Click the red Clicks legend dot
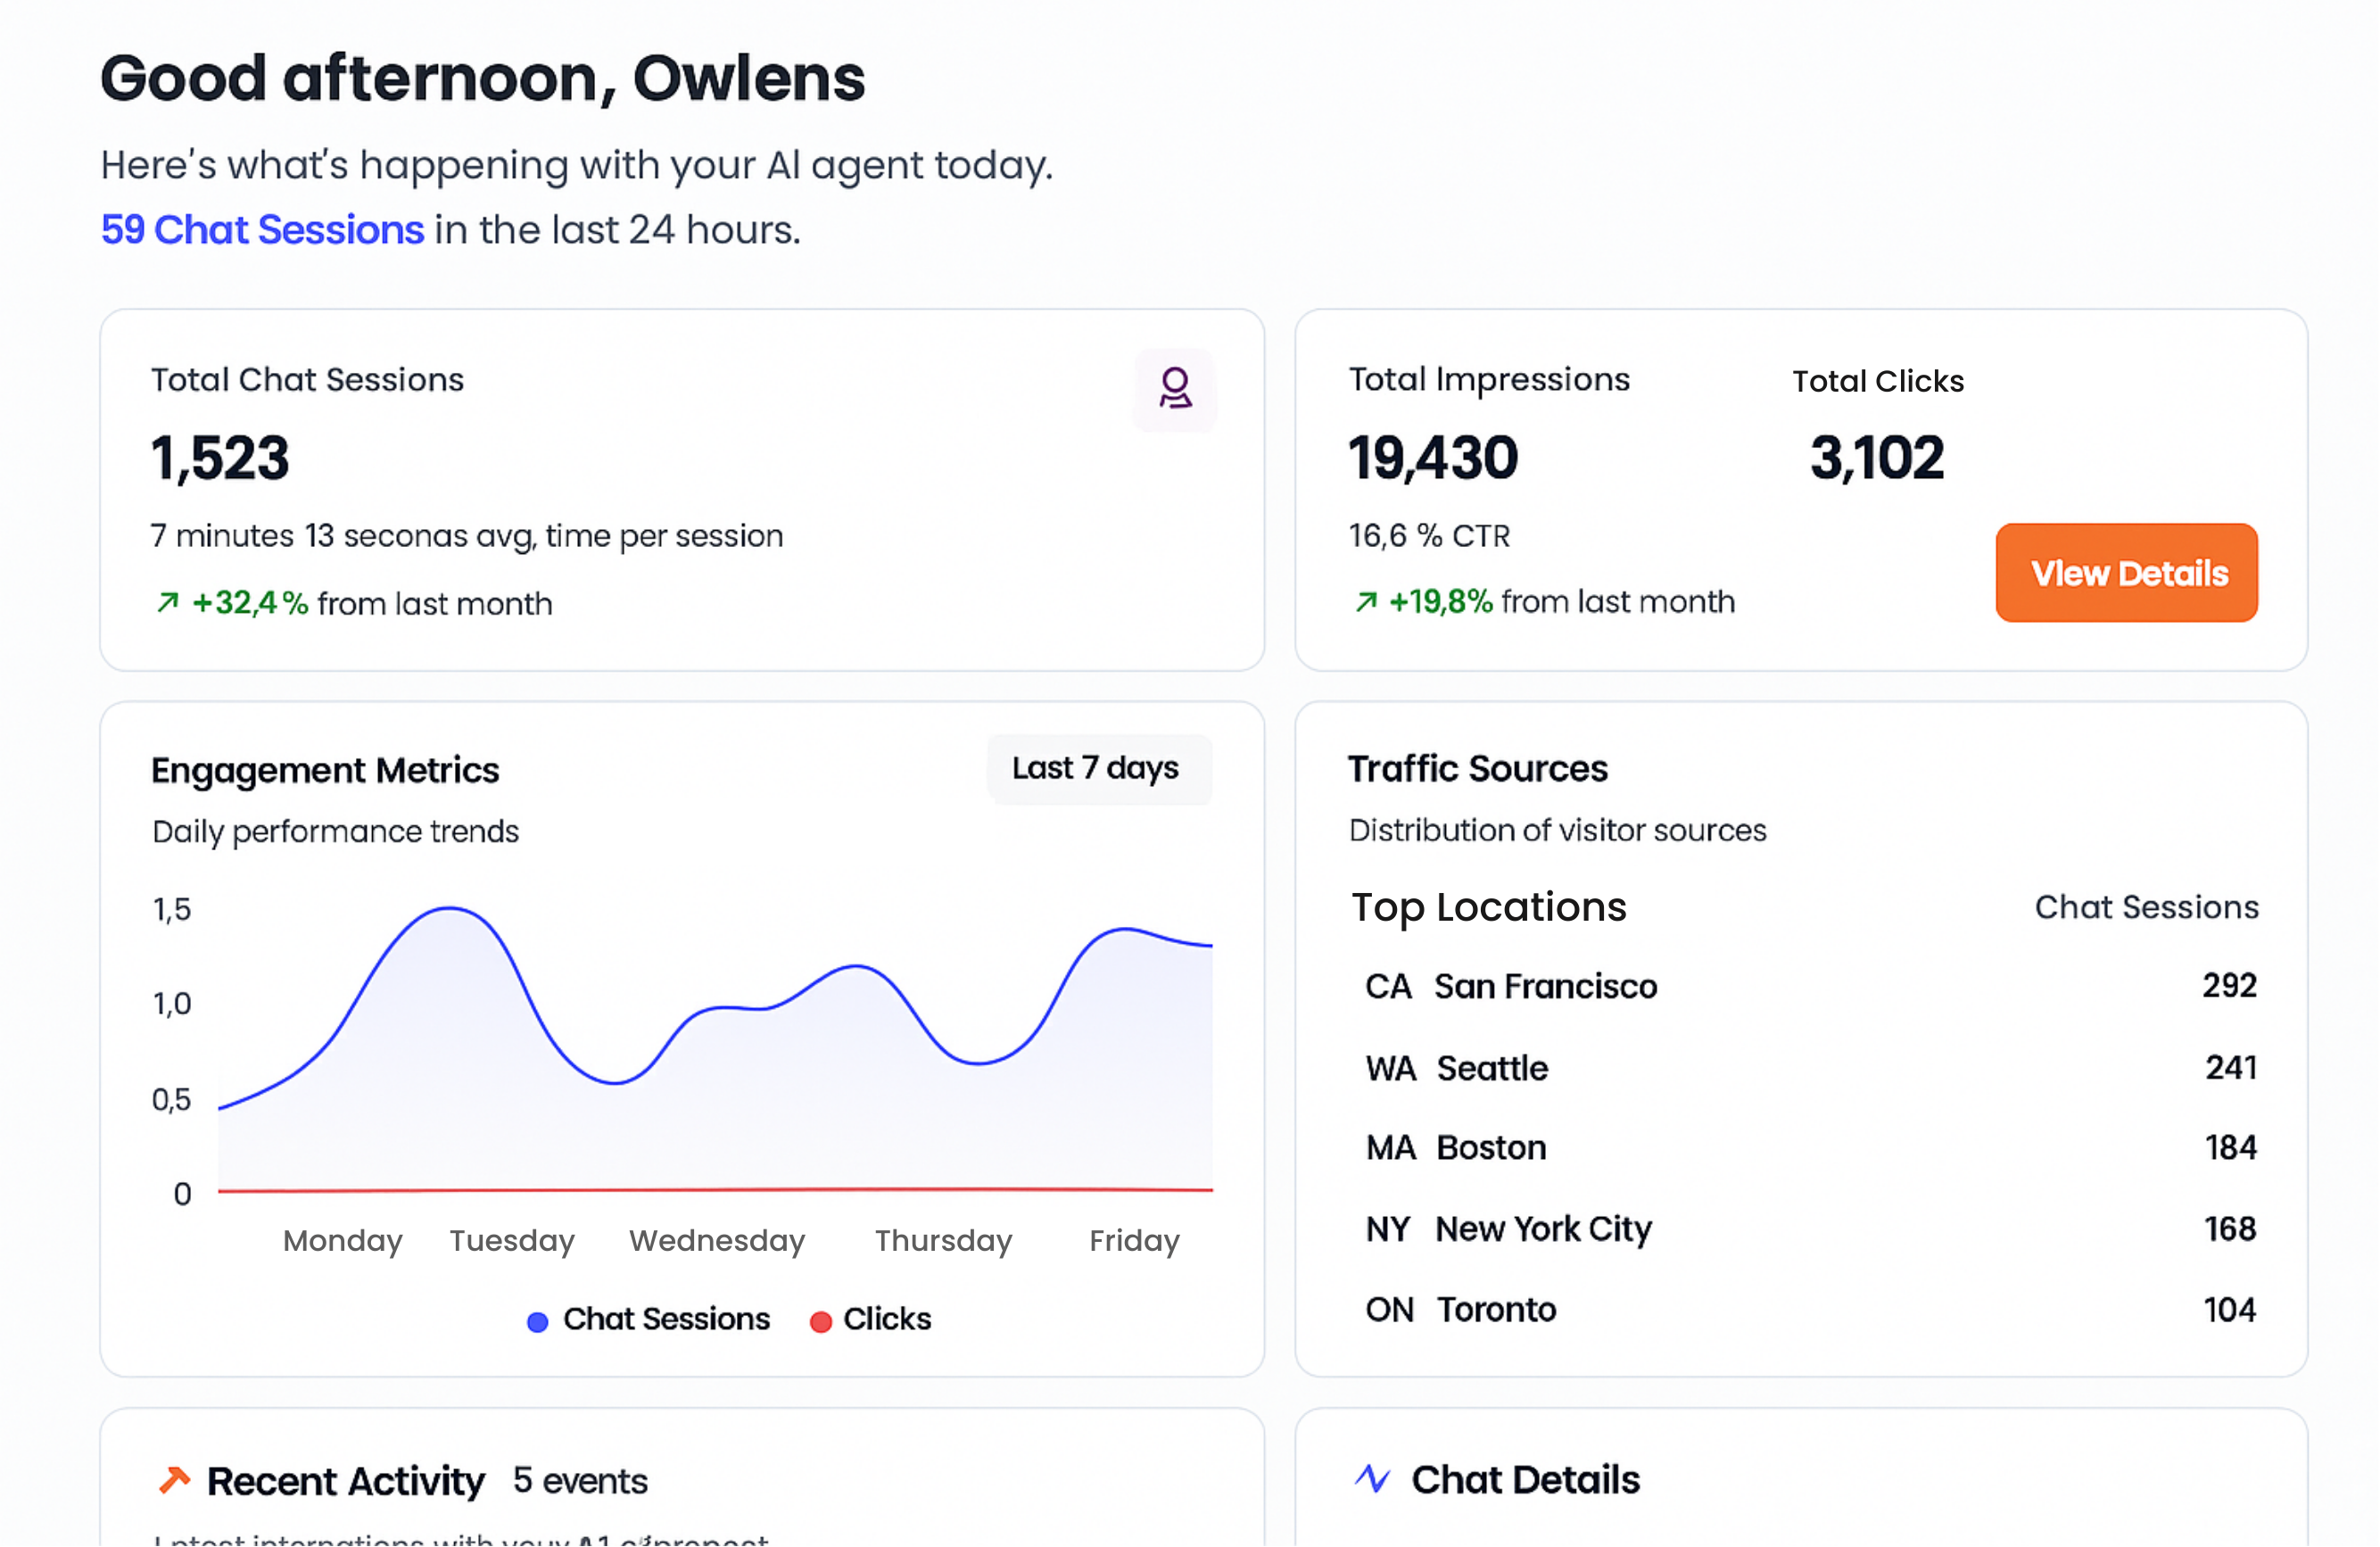Image resolution: width=2380 pixels, height=1547 pixels. [820, 1322]
